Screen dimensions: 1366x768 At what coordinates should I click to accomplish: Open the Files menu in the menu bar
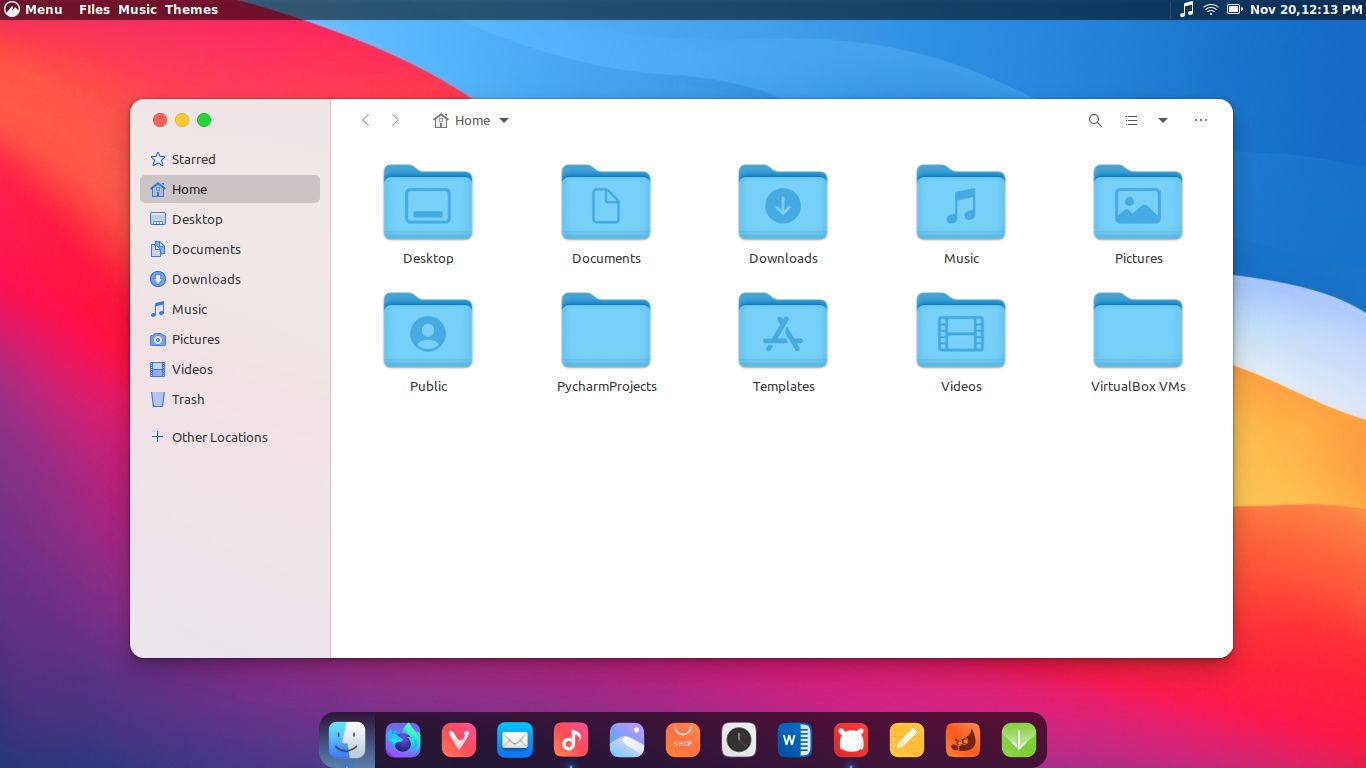[94, 9]
